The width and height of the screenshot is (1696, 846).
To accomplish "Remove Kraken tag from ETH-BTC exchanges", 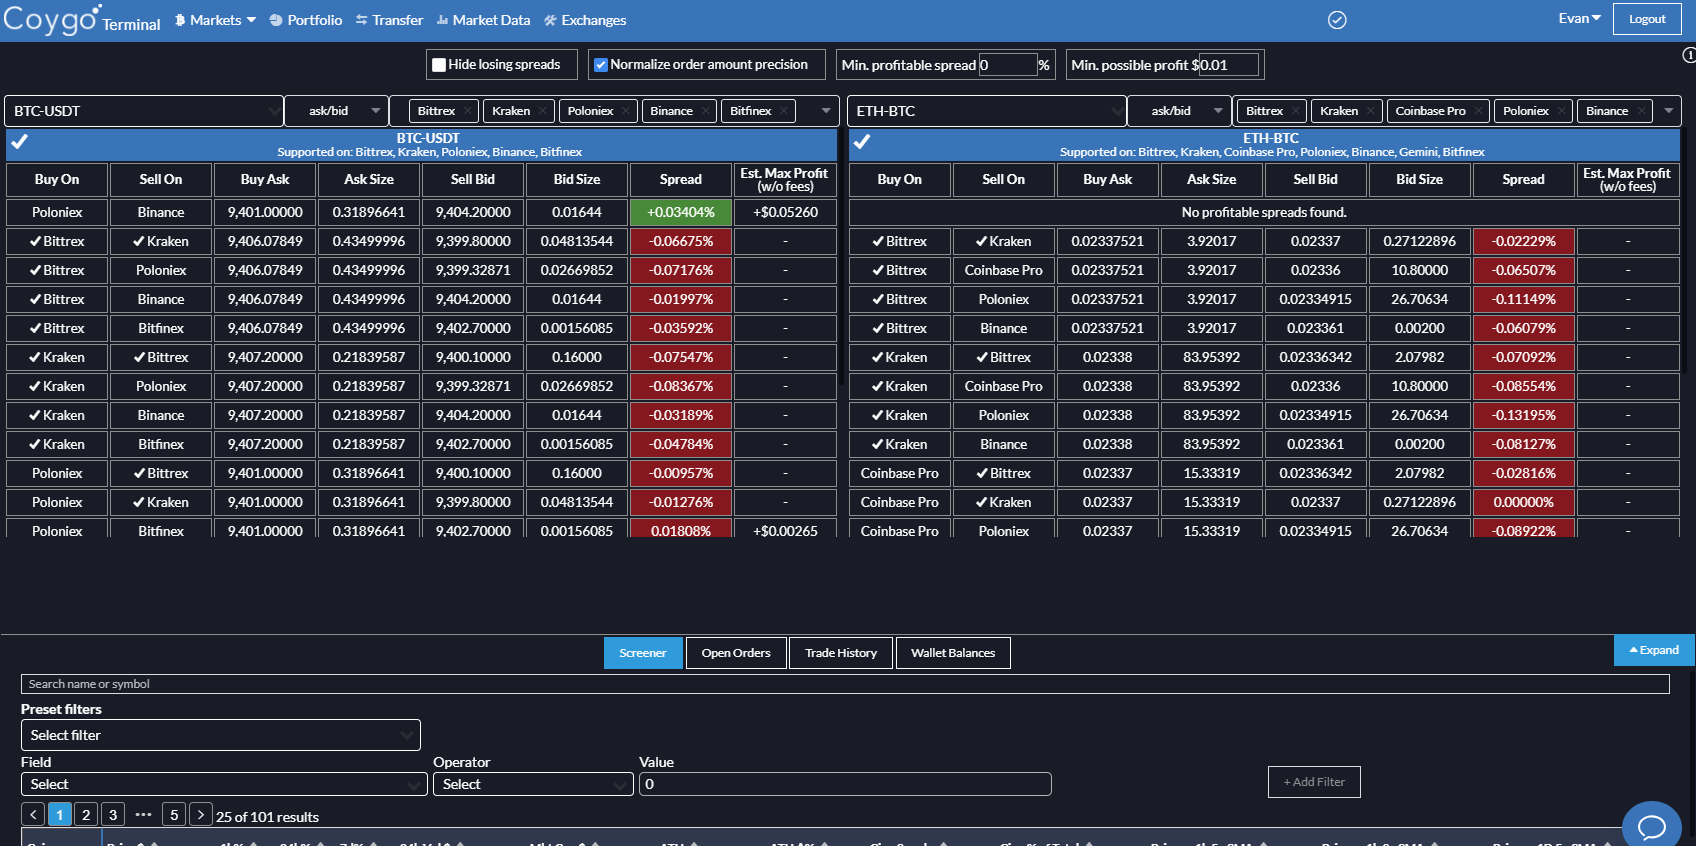I will pos(1371,111).
